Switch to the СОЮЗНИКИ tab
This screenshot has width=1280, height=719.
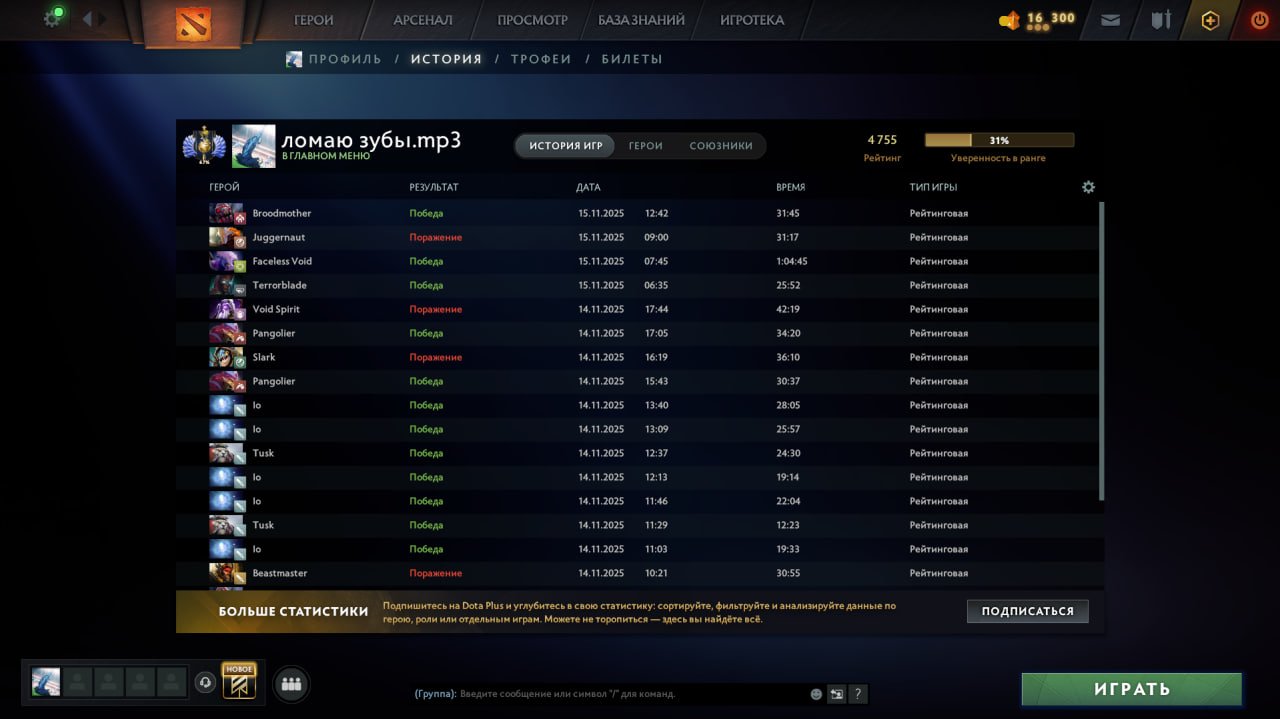pos(721,145)
